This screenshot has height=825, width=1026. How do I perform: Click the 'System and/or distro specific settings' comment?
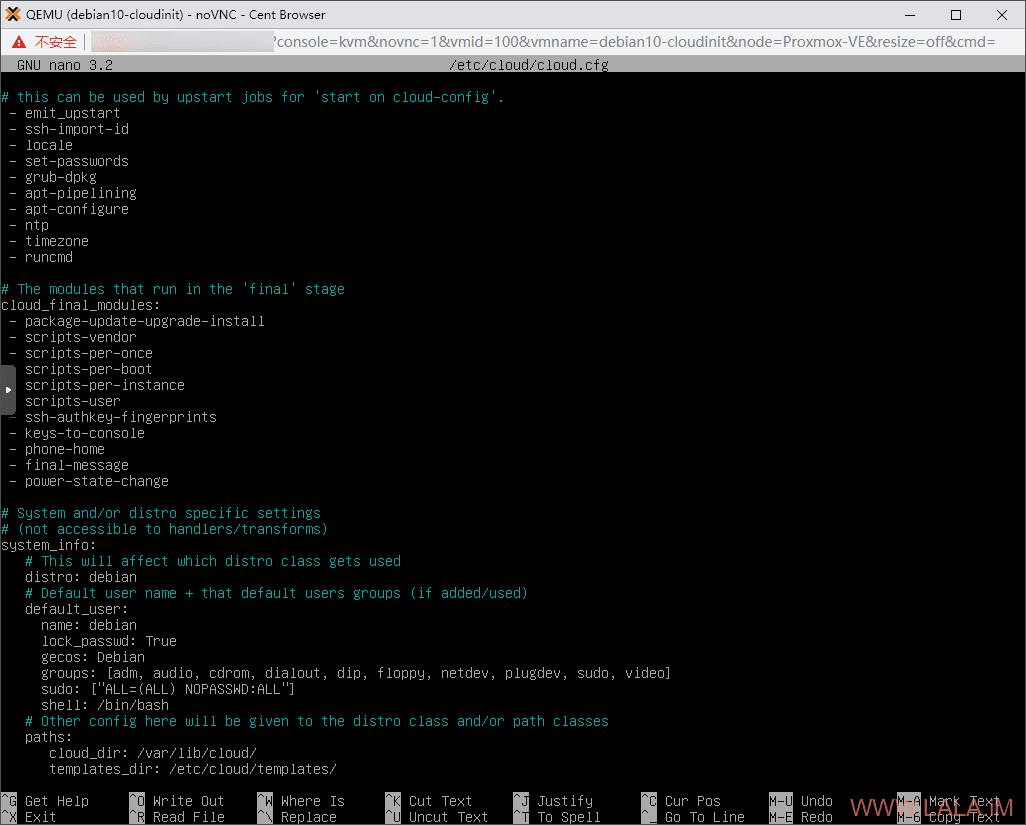point(161,513)
